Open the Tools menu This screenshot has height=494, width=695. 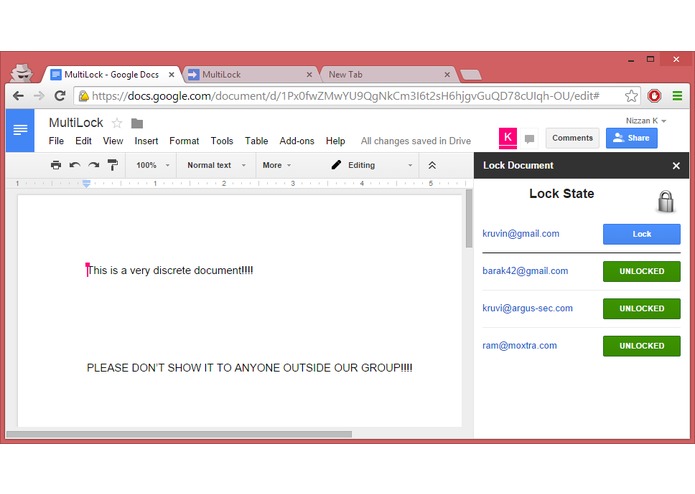tap(222, 141)
